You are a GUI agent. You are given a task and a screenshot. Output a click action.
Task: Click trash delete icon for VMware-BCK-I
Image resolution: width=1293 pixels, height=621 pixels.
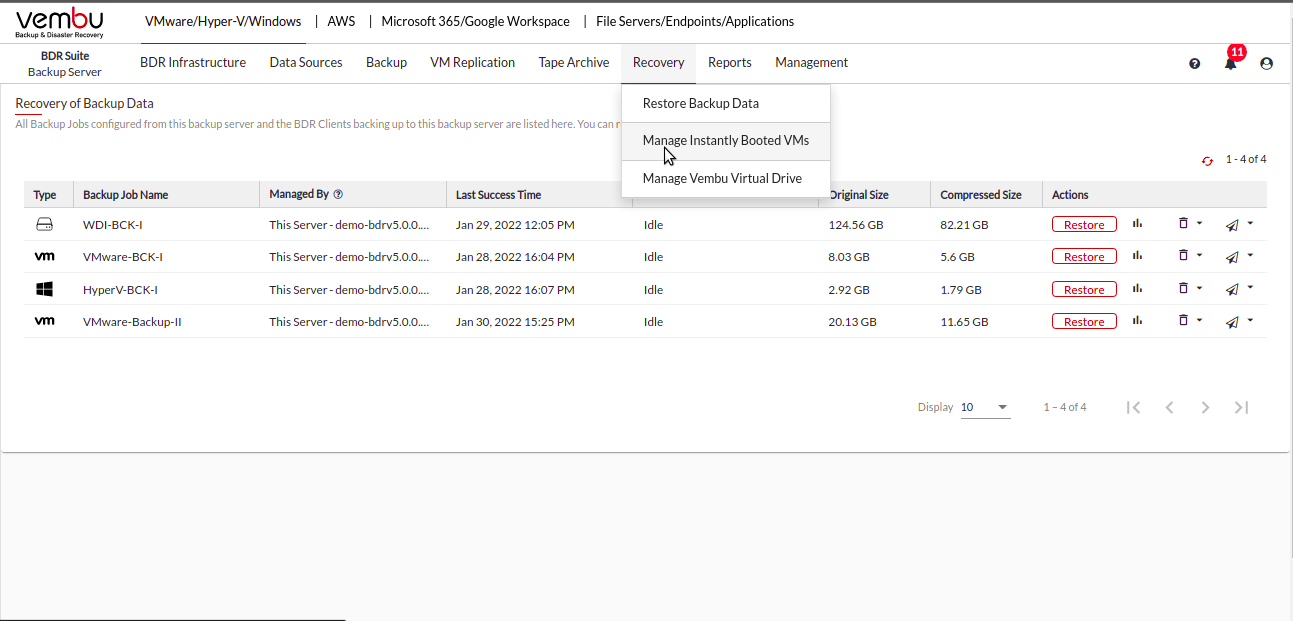tap(1183, 256)
